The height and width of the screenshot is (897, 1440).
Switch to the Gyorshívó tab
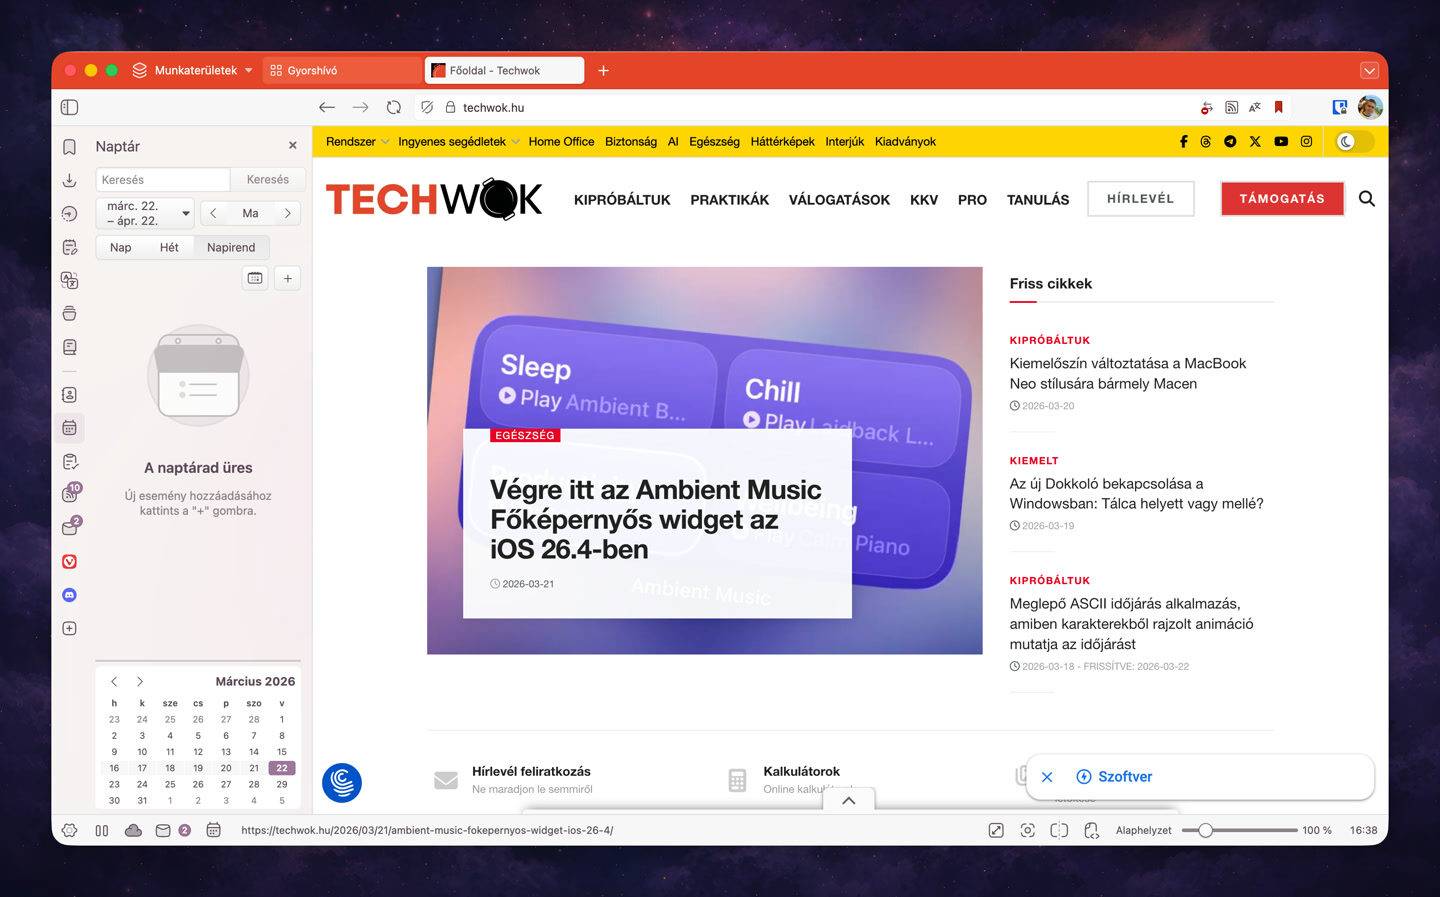[x=341, y=70]
